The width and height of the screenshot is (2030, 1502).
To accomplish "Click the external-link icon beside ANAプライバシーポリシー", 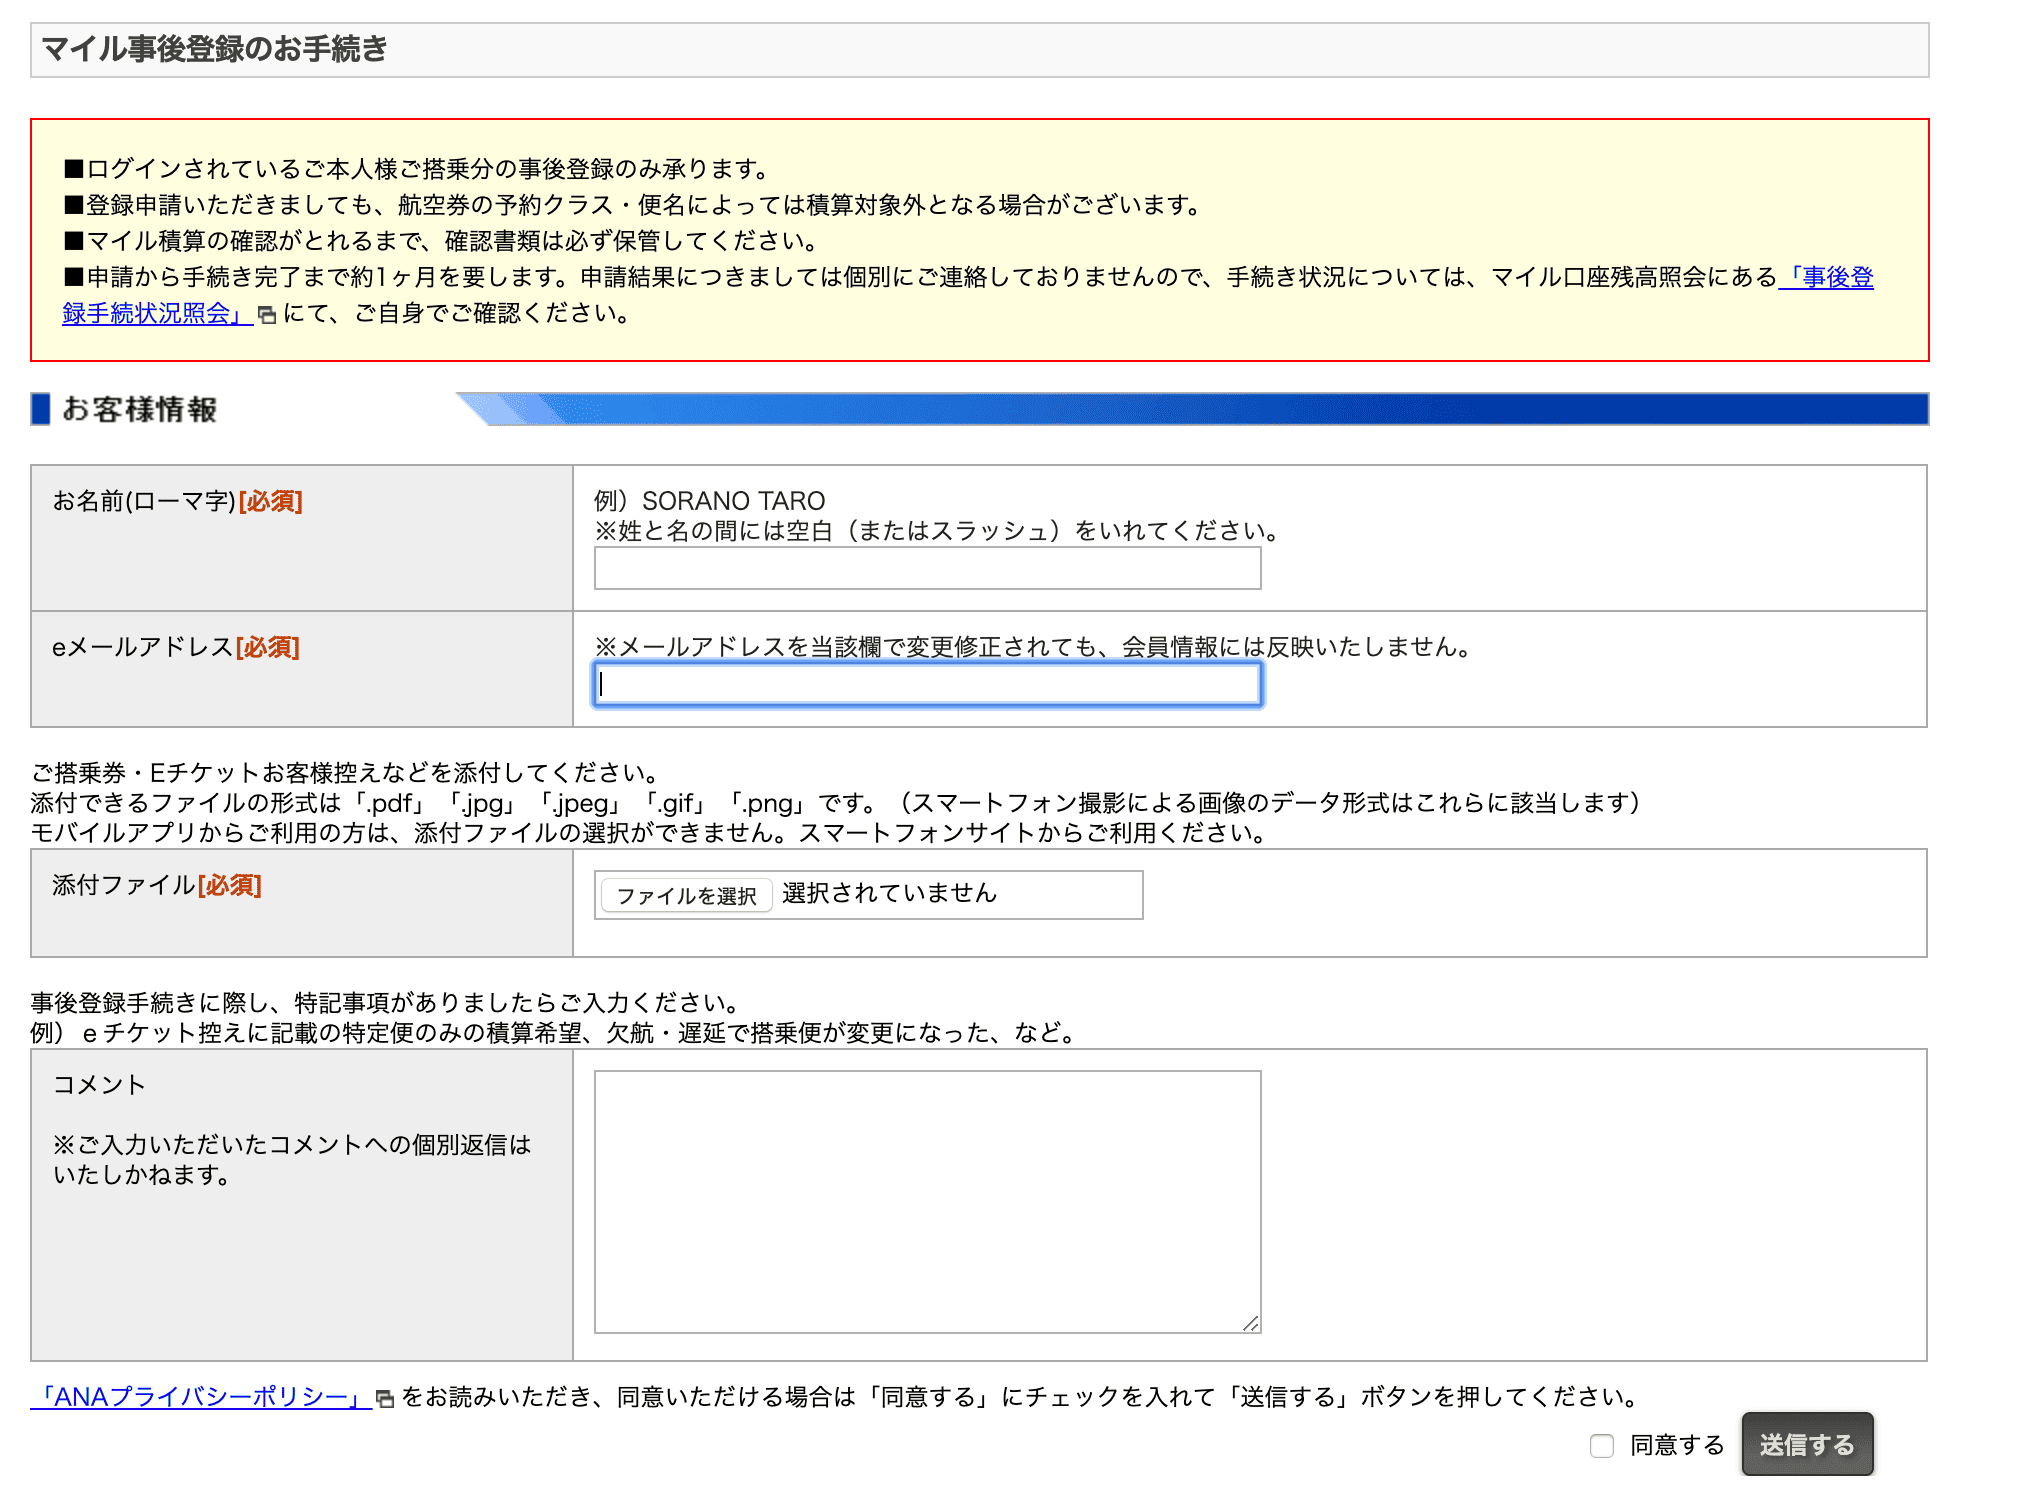I will [384, 1399].
